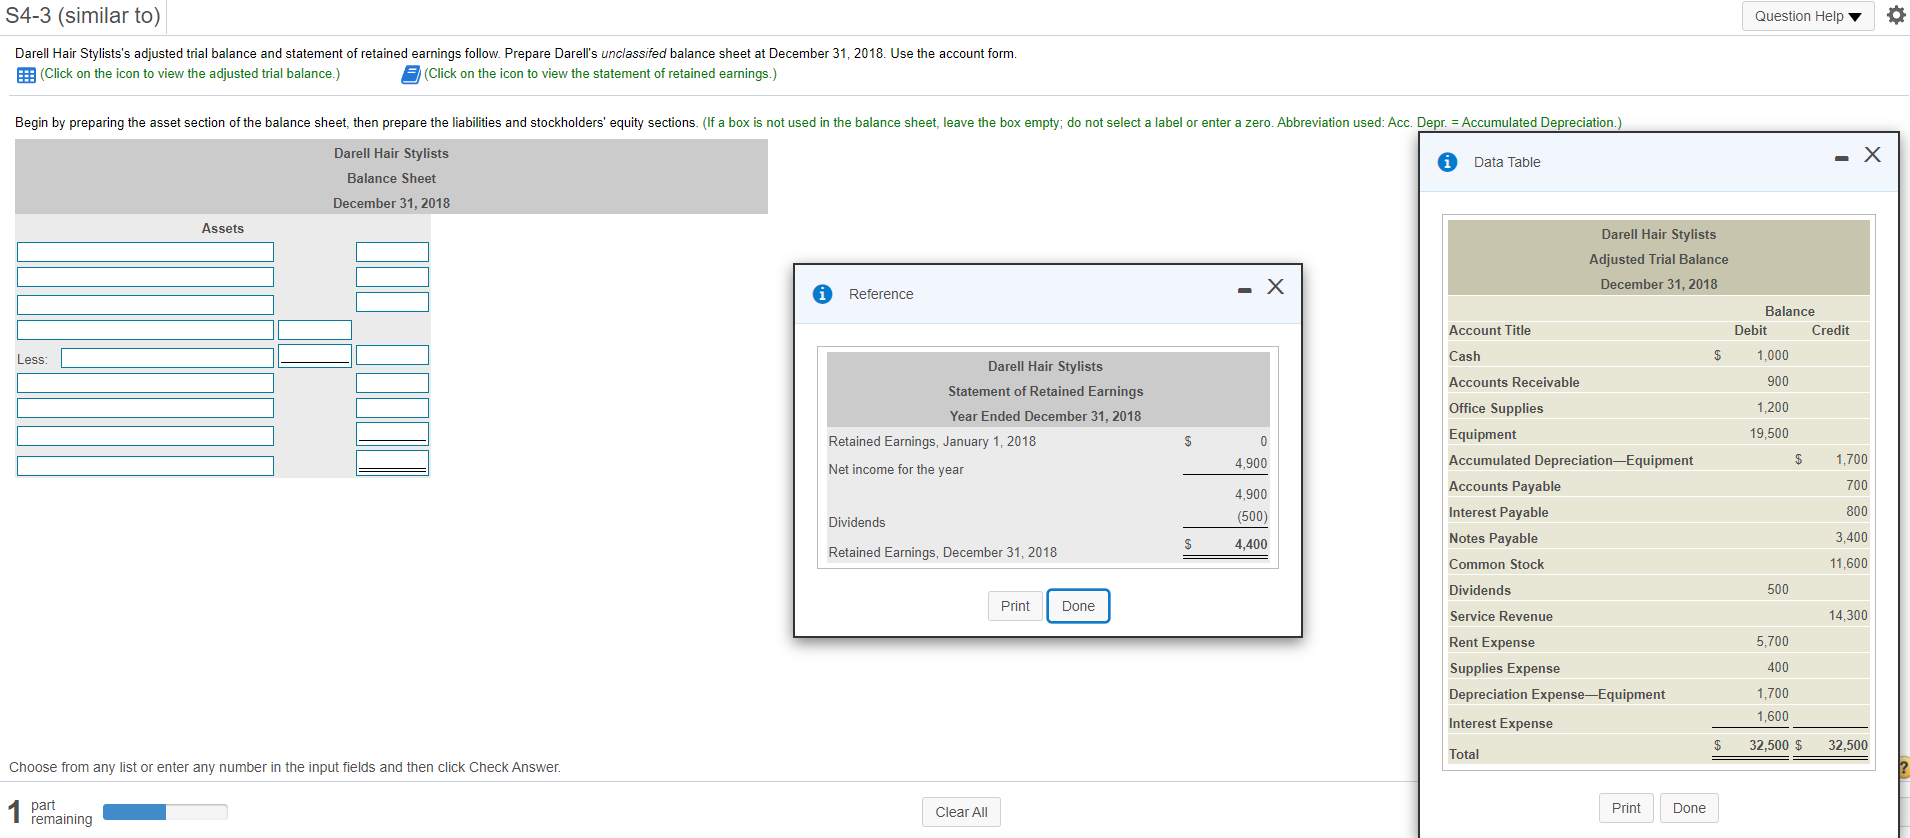Open the adjusted trial balance link text
The height and width of the screenshot is (838, 1910).
coord(190,74)
